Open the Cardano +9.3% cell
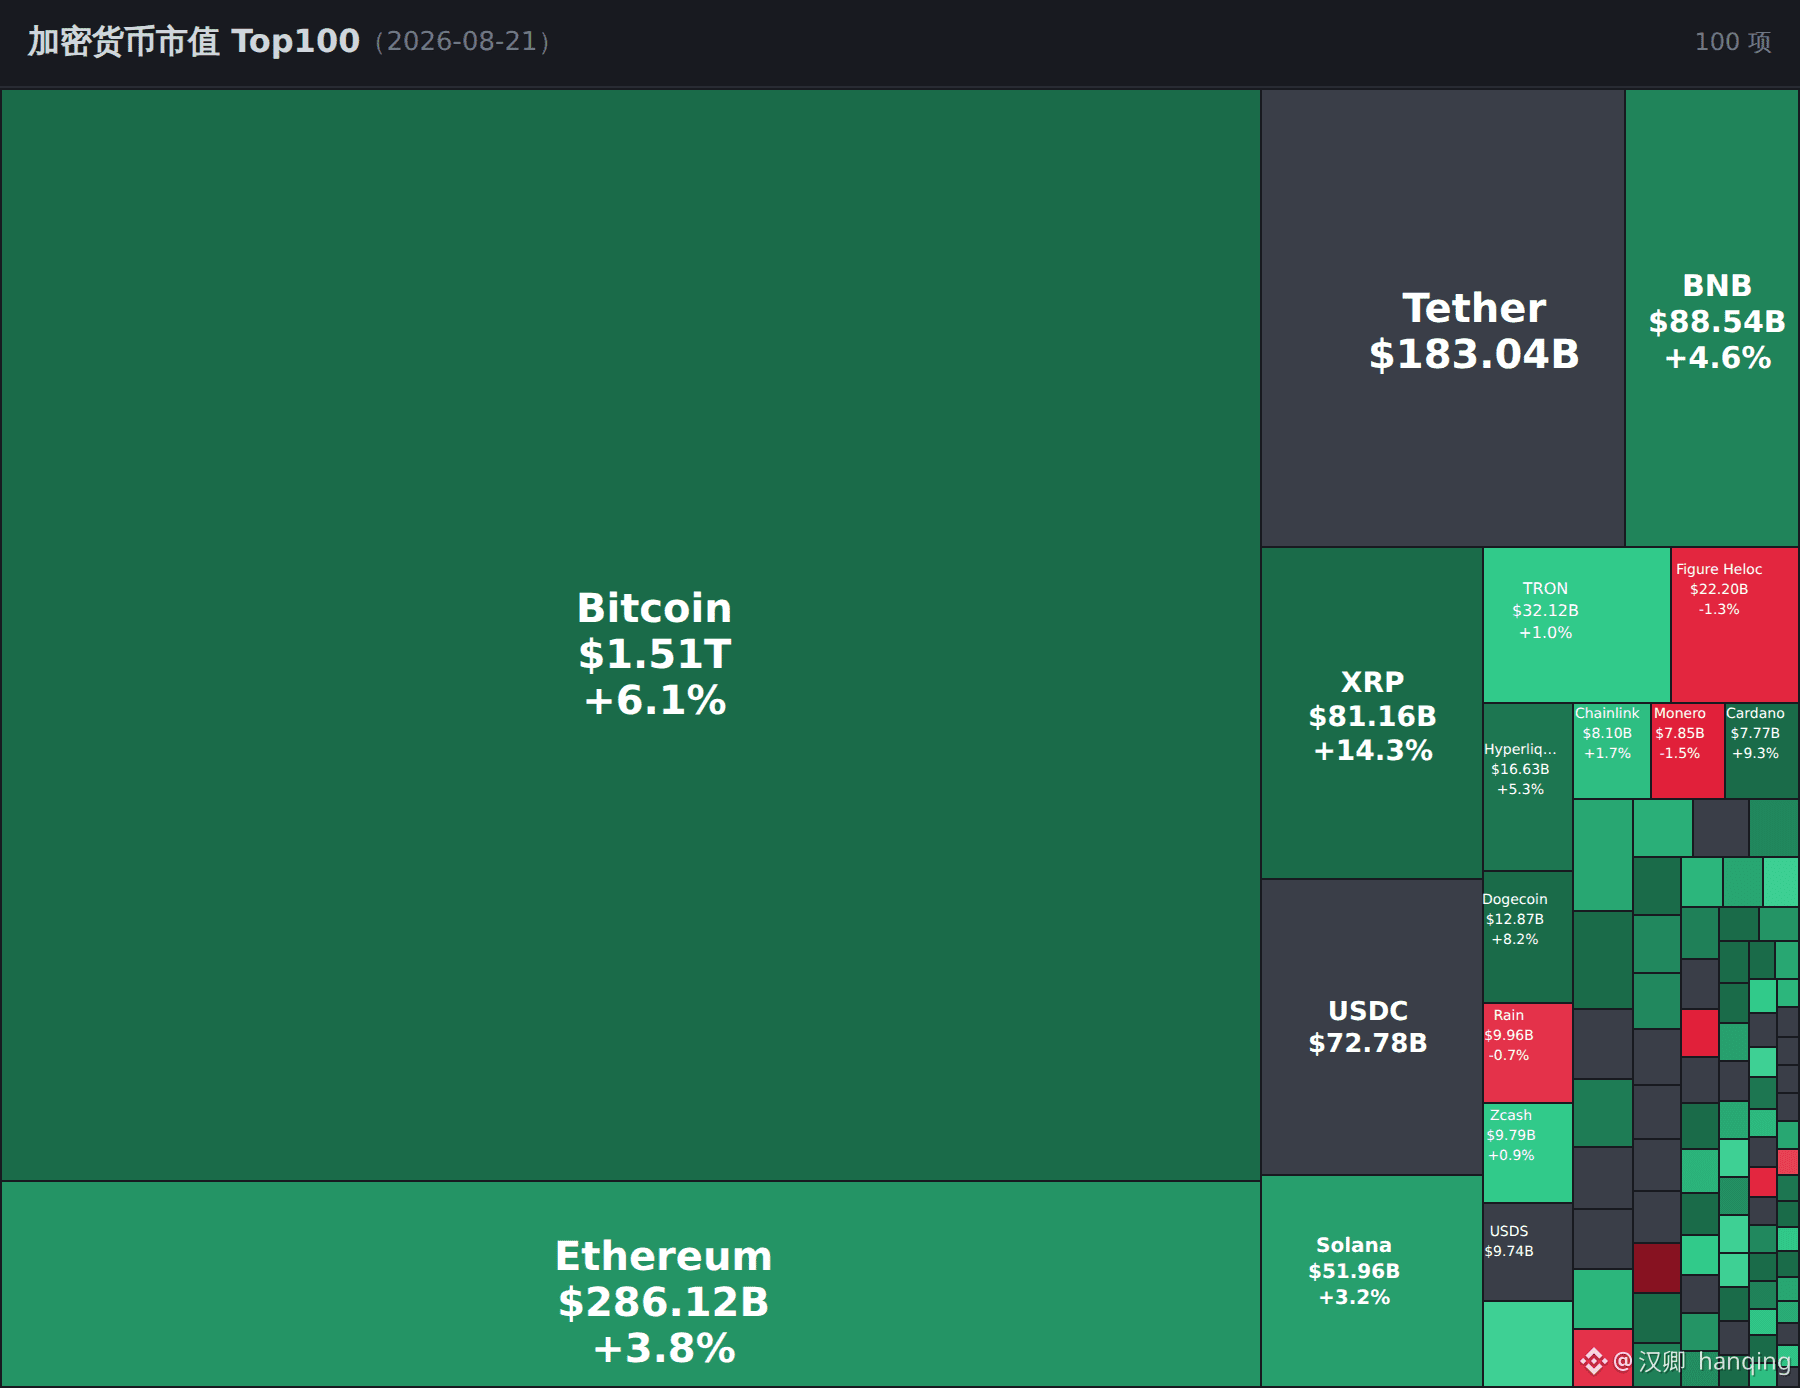The height and width of the screenshot is (1388, 1800). pos(1762,751)
